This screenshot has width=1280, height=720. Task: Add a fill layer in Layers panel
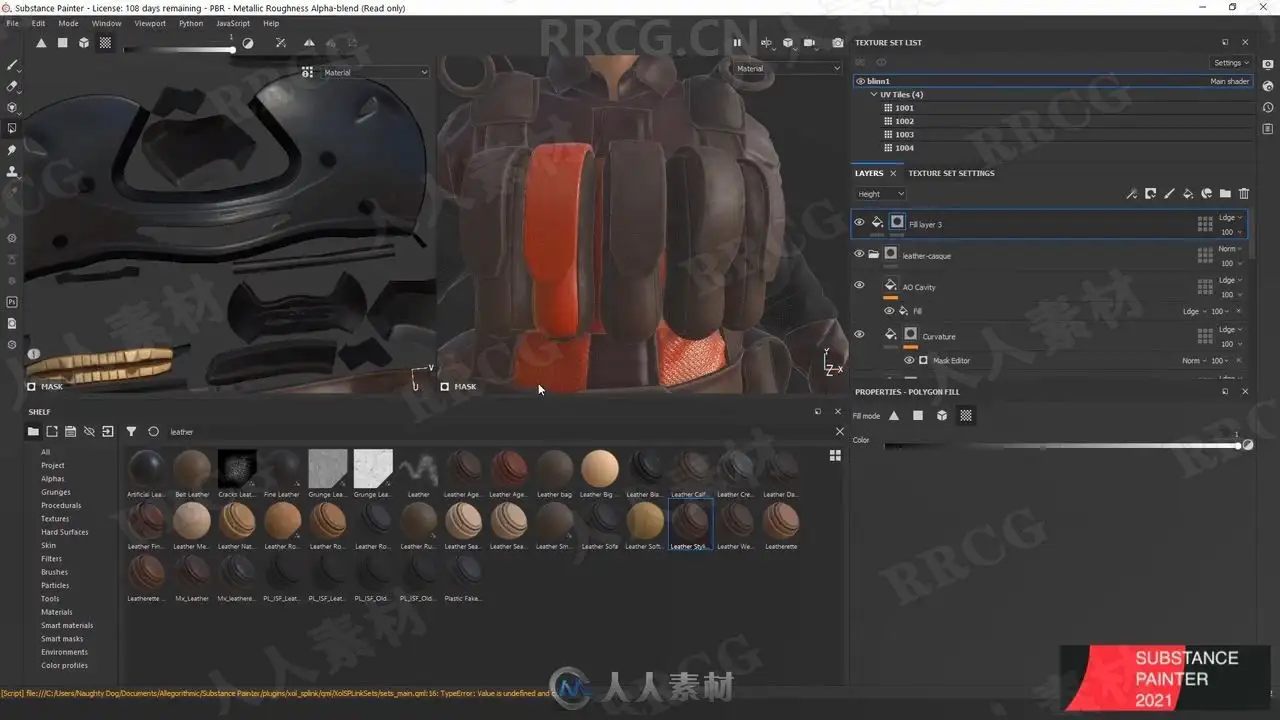1188,194
